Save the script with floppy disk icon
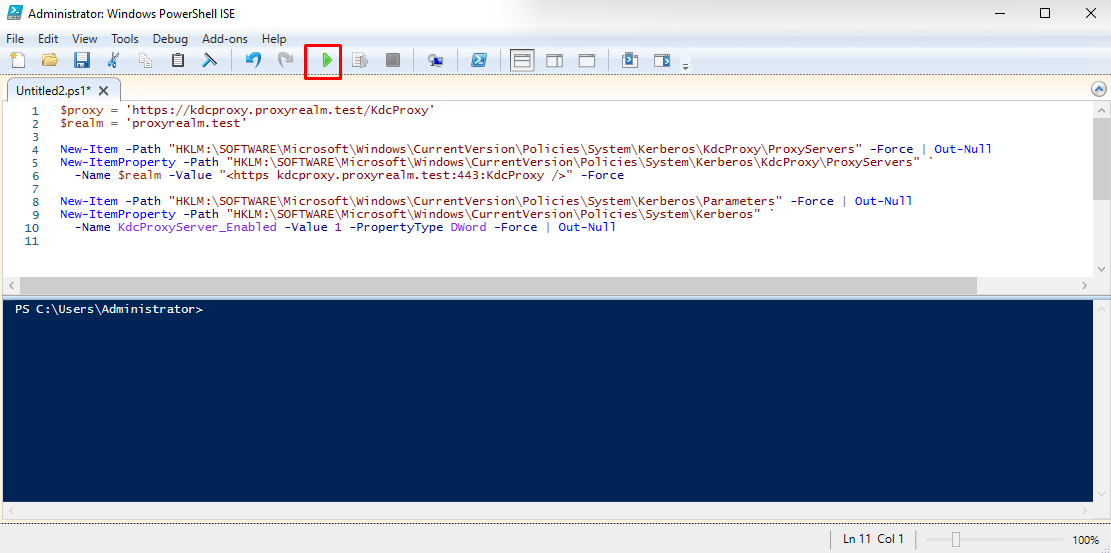This screenshot has height=553, width=1111. pos(82,60)
